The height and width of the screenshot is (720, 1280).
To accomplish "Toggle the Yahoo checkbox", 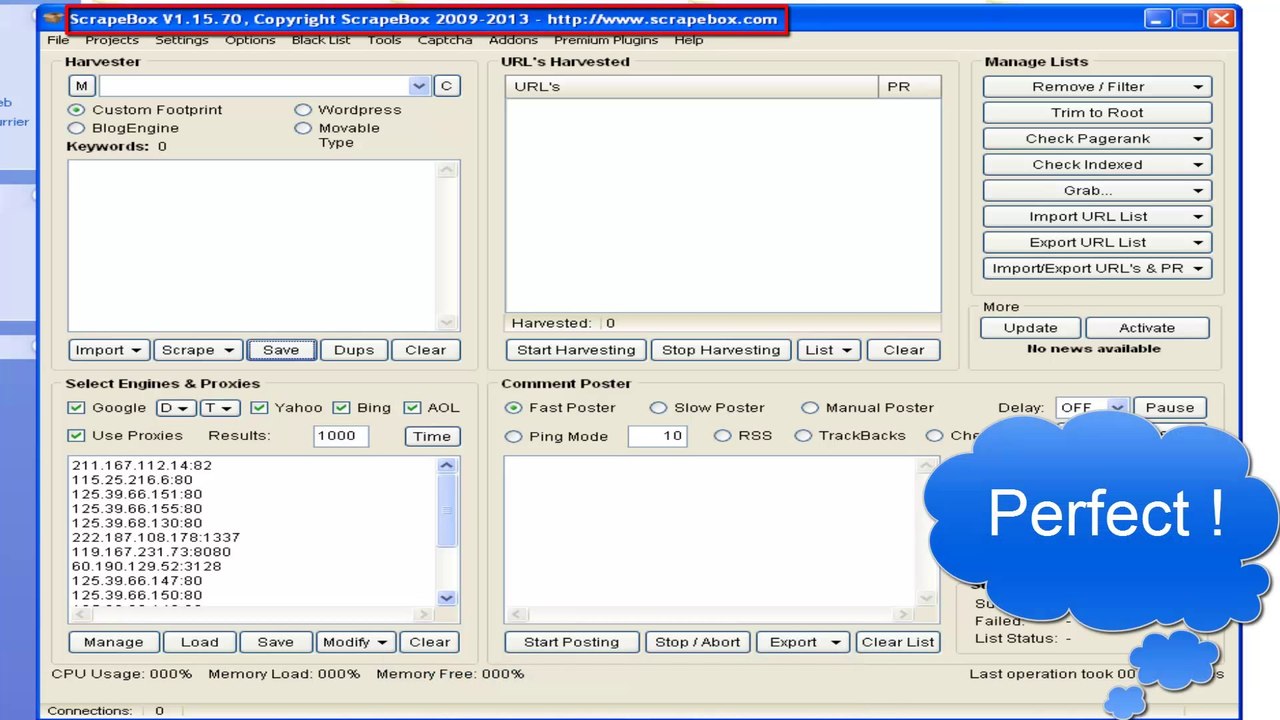I will [259, 408].
